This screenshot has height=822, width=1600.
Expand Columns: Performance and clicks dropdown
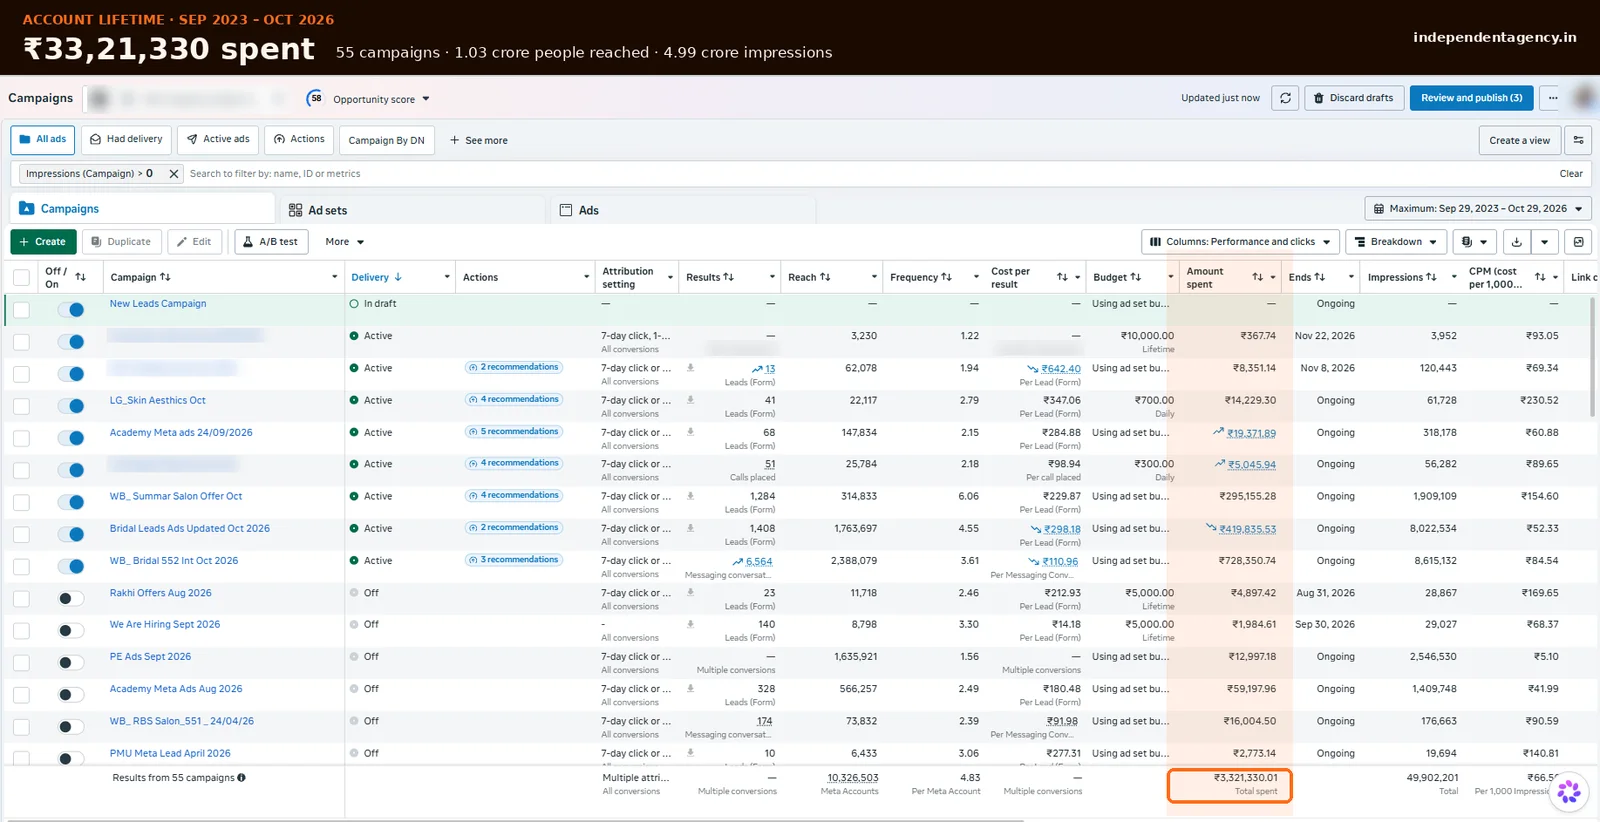point(1240,242)
